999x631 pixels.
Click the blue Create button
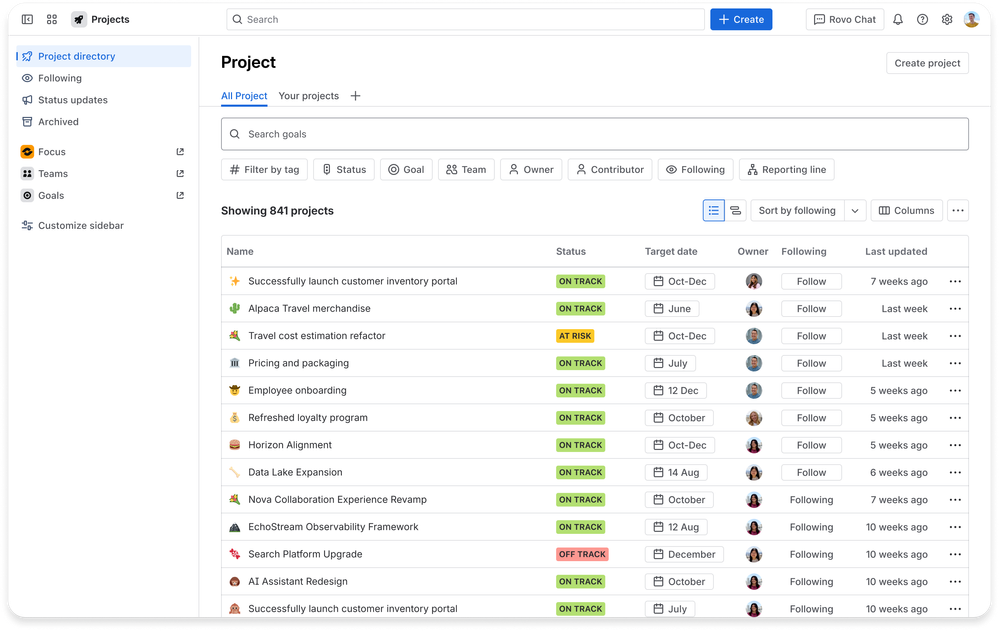pyautogui.click(x=741, y=19)
